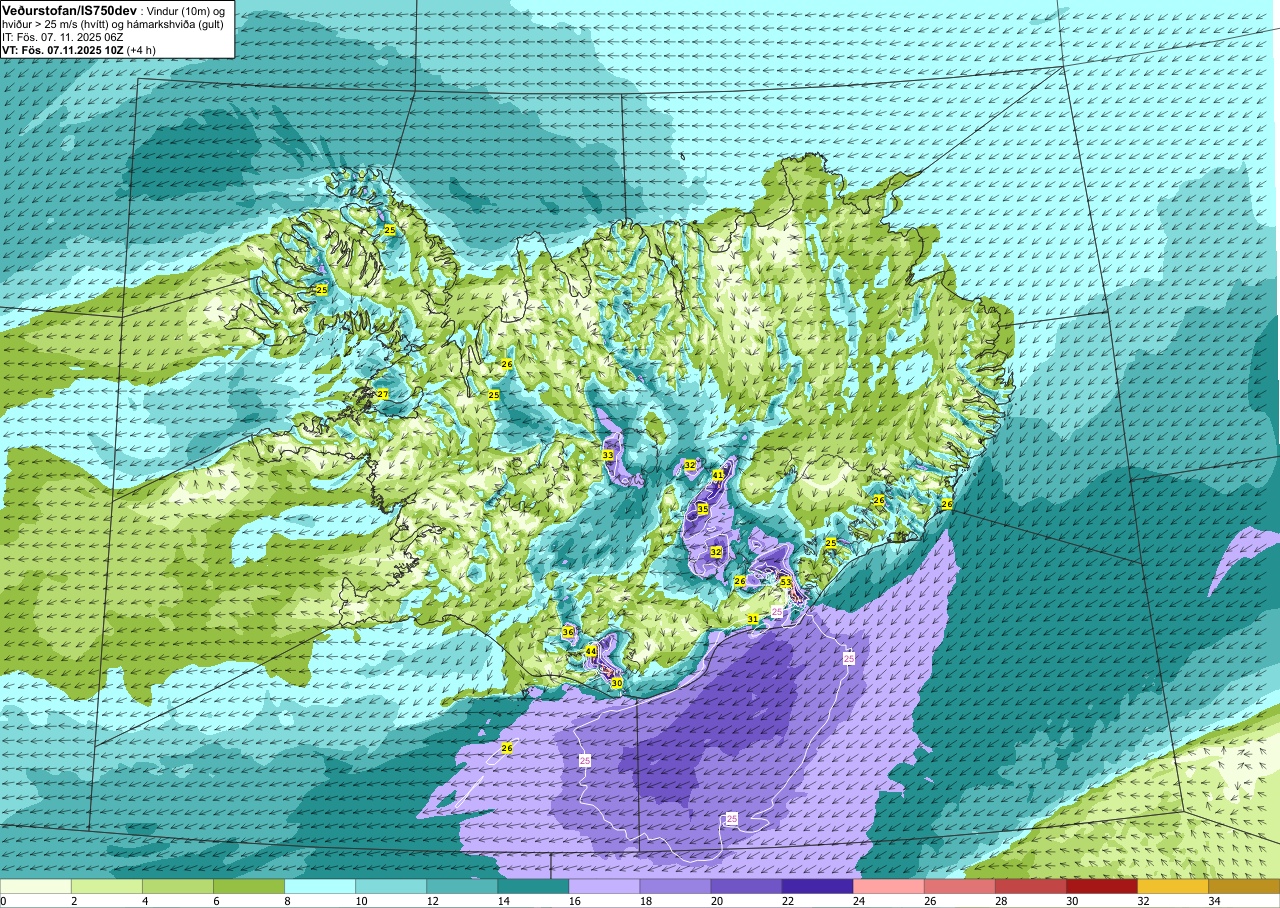Click the title text 'Veðurstofan/IS750dev'
The width and height of the screenshot is (1280, 908).
click(x=69, y=9)
